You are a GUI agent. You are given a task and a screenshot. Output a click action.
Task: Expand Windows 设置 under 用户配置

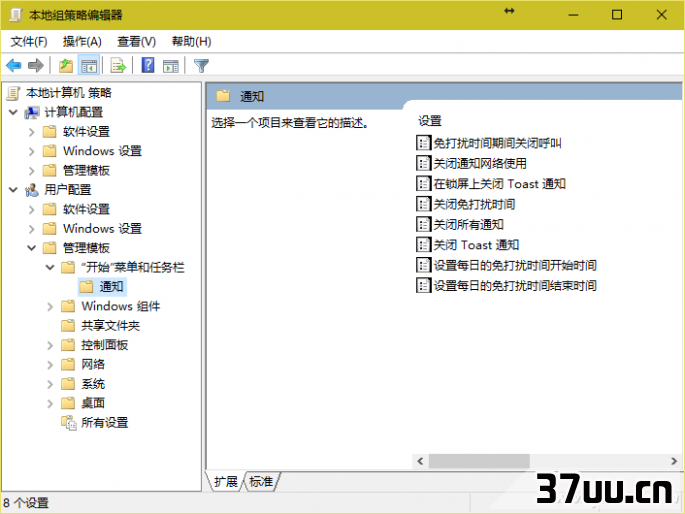(x=31, y=229)
